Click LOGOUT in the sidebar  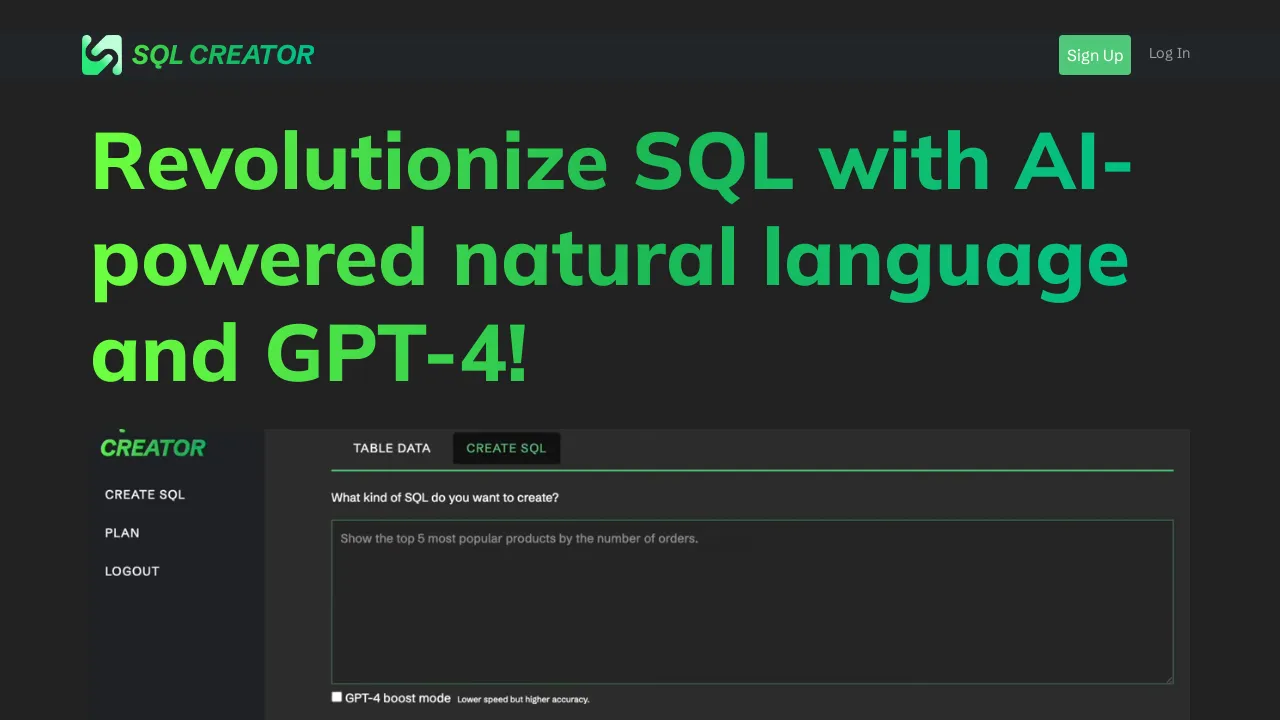pyautogui.click(x=132, y=571)
